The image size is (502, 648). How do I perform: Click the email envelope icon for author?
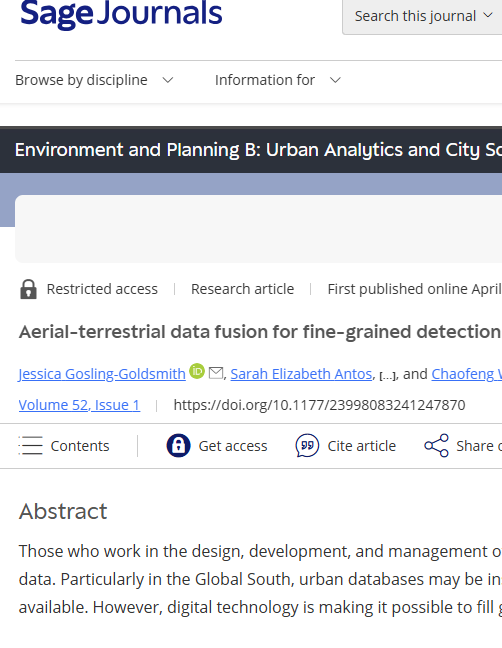[216, 373]
